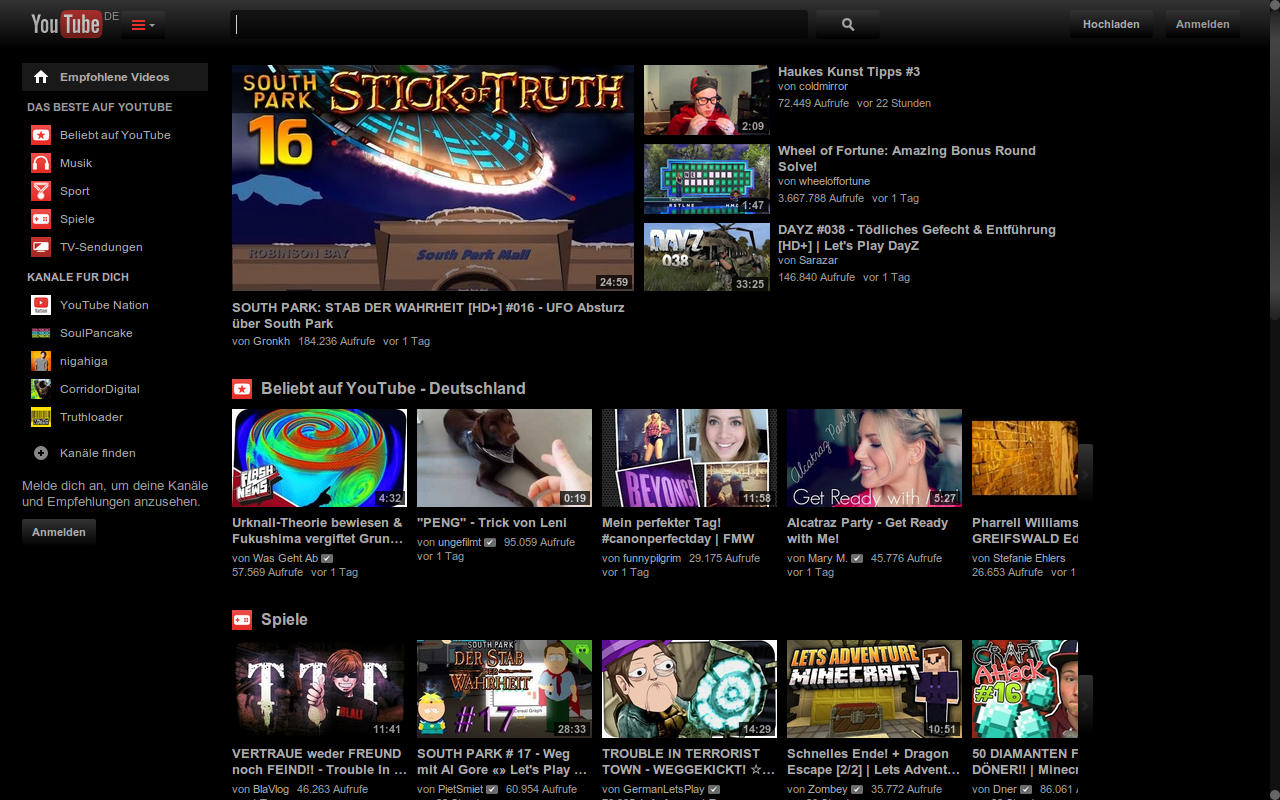Open SOUTH PARK: STAB DER WAHRHEIT title link
1280x800 pixels.
(x=428, y=315)
